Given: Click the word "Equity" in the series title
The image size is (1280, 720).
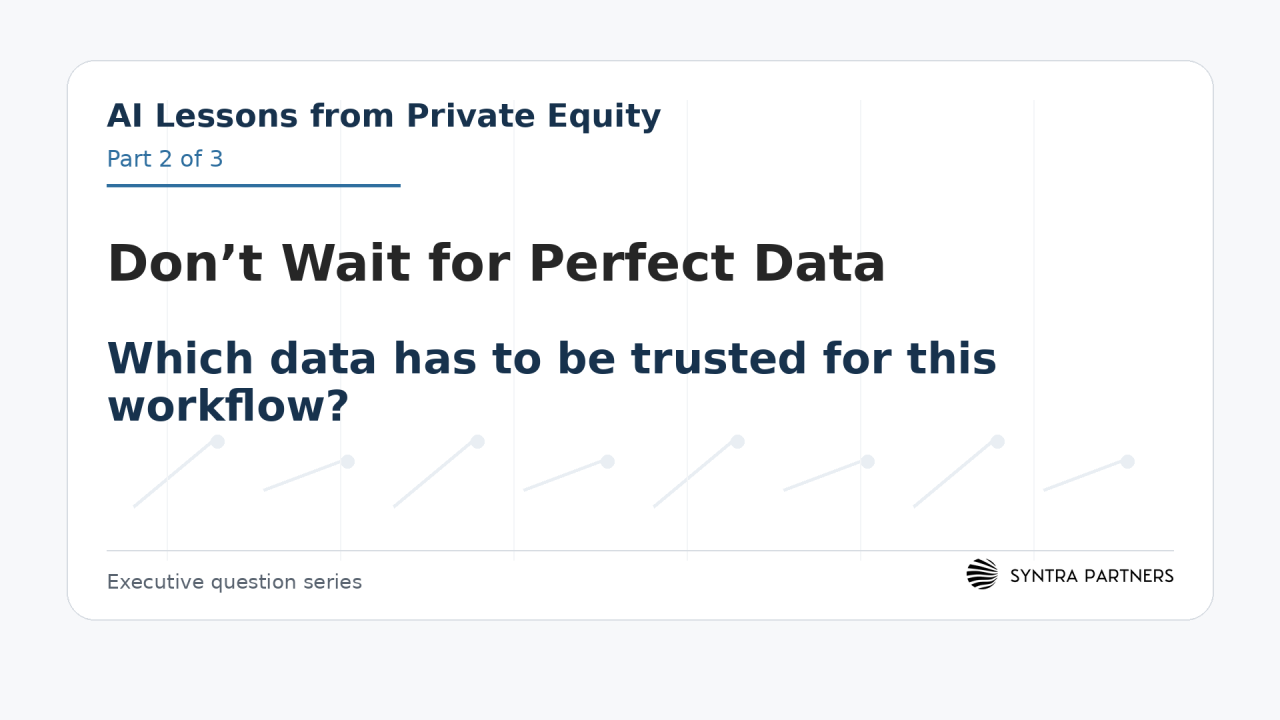Looking at the screenshot, I should [603, 118].
